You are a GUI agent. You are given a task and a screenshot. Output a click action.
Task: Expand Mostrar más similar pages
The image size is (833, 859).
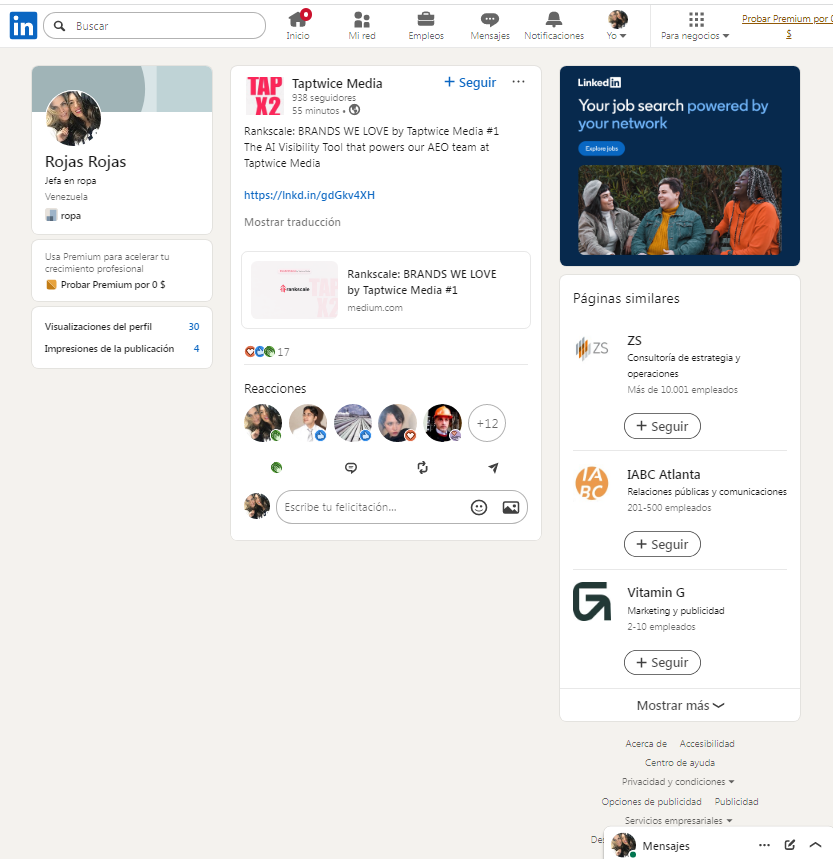coord(680,706)
